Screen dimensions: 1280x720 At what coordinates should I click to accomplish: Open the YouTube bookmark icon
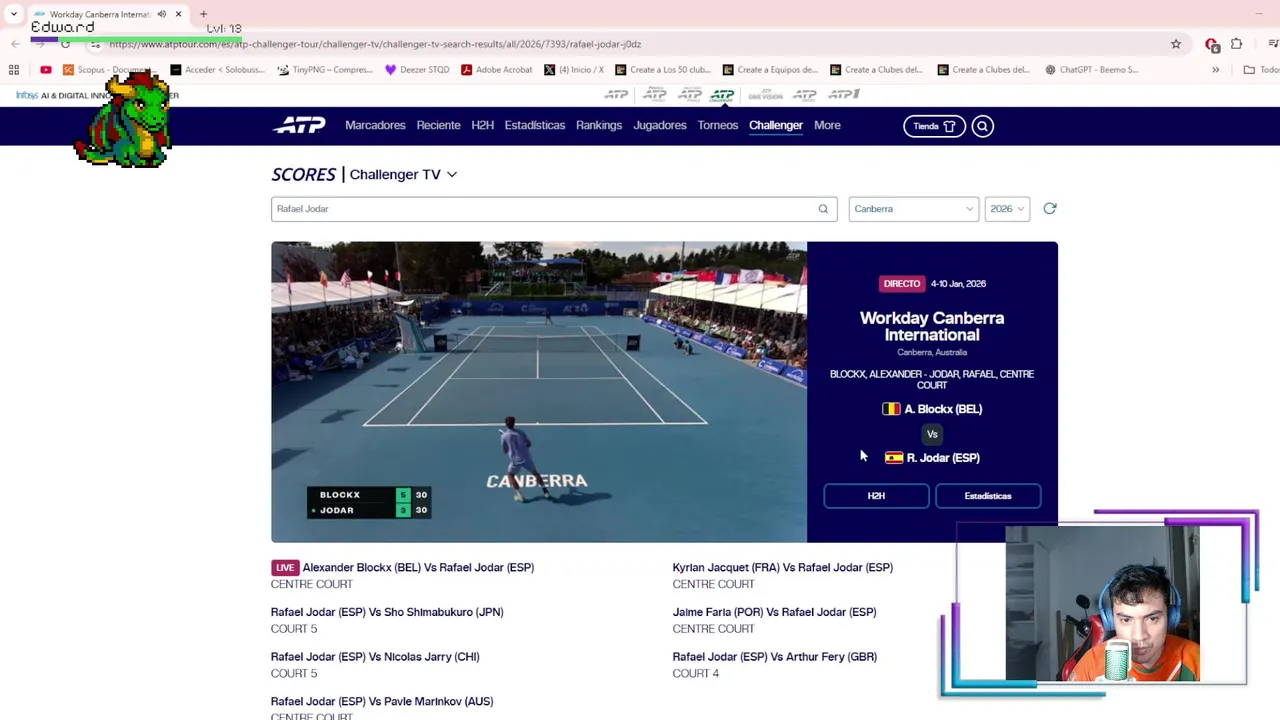pyautogui.click(x=46, y=70)
